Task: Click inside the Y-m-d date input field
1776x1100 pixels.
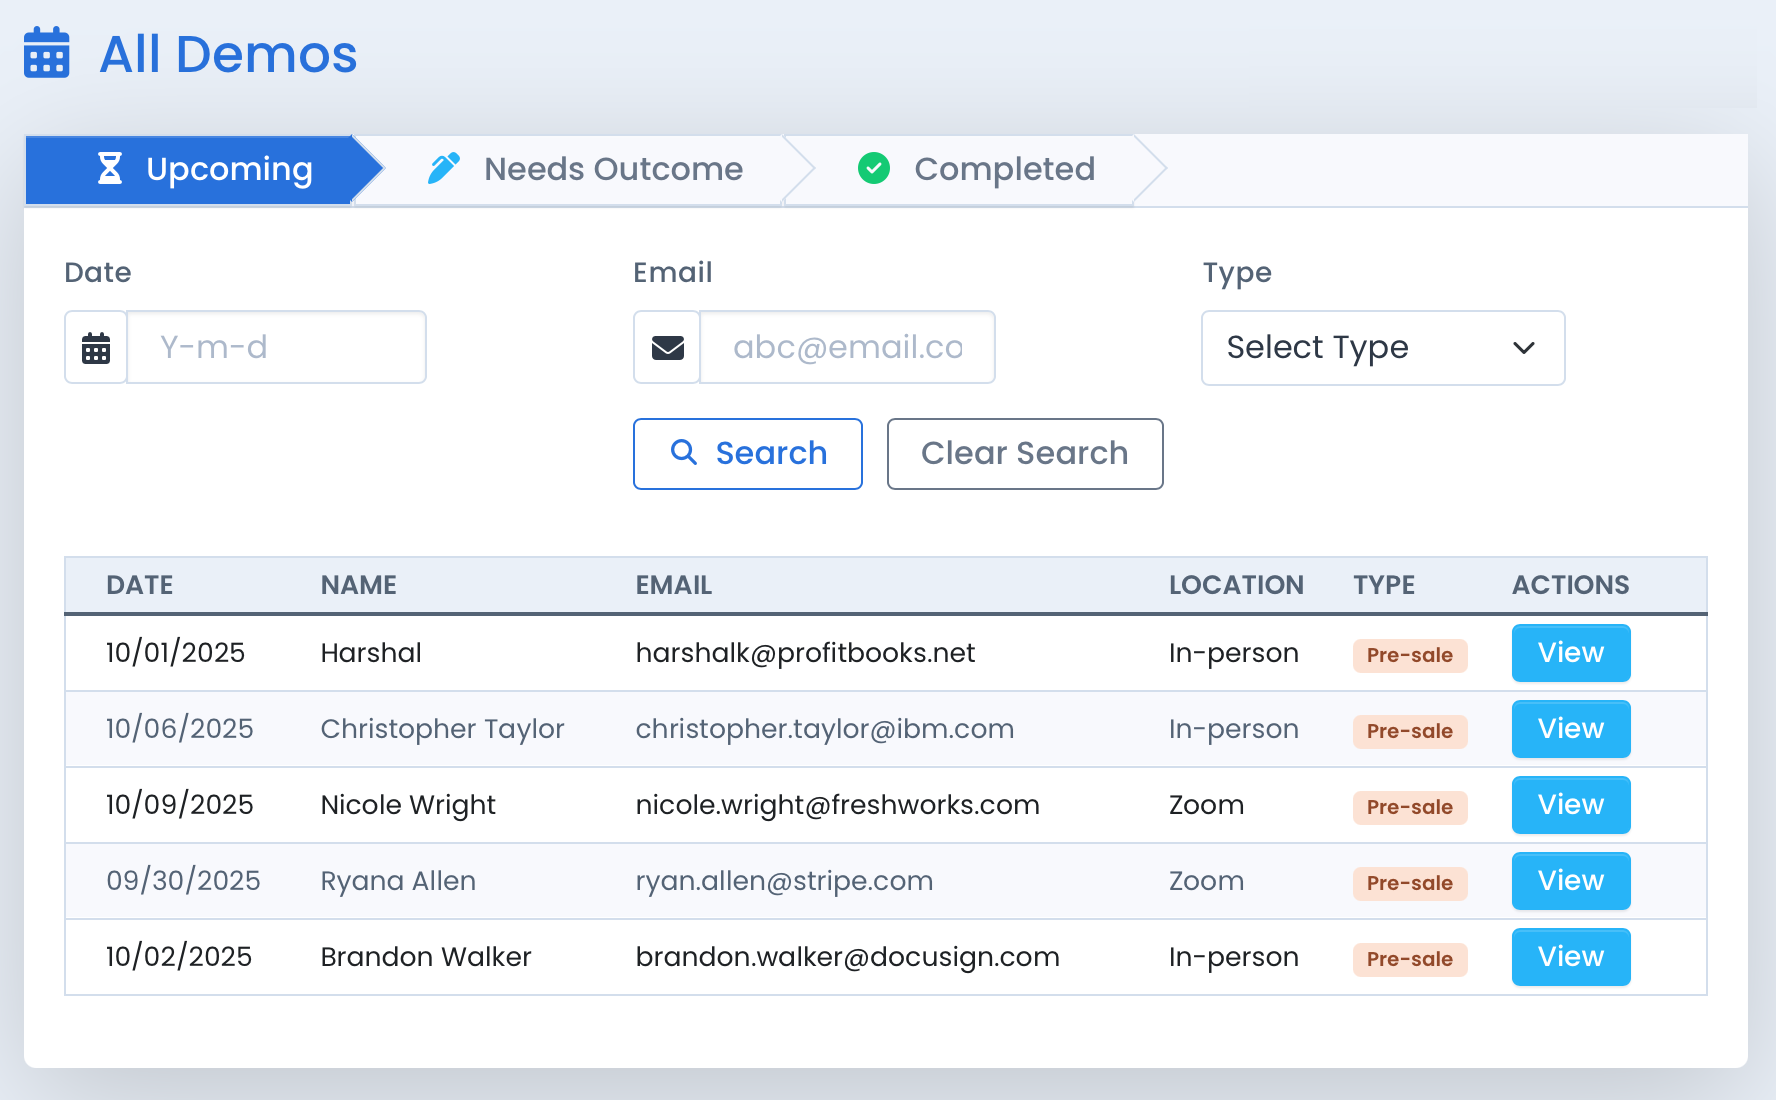Action: point(276,347)
